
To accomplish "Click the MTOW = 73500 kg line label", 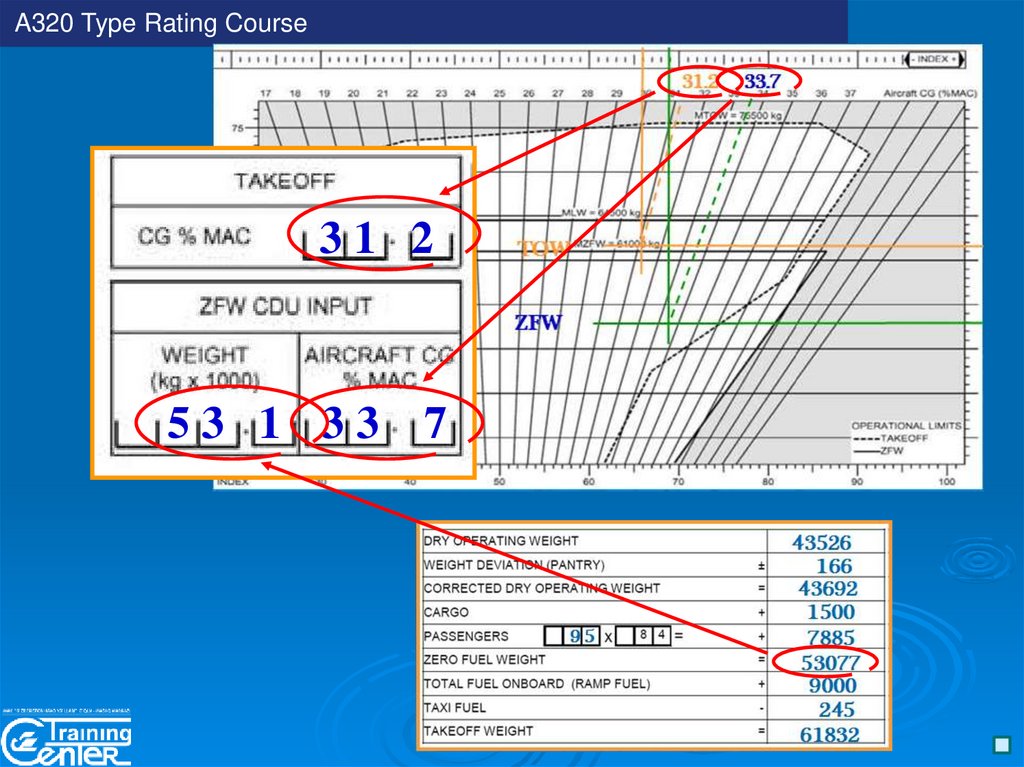I will (737, 116).
